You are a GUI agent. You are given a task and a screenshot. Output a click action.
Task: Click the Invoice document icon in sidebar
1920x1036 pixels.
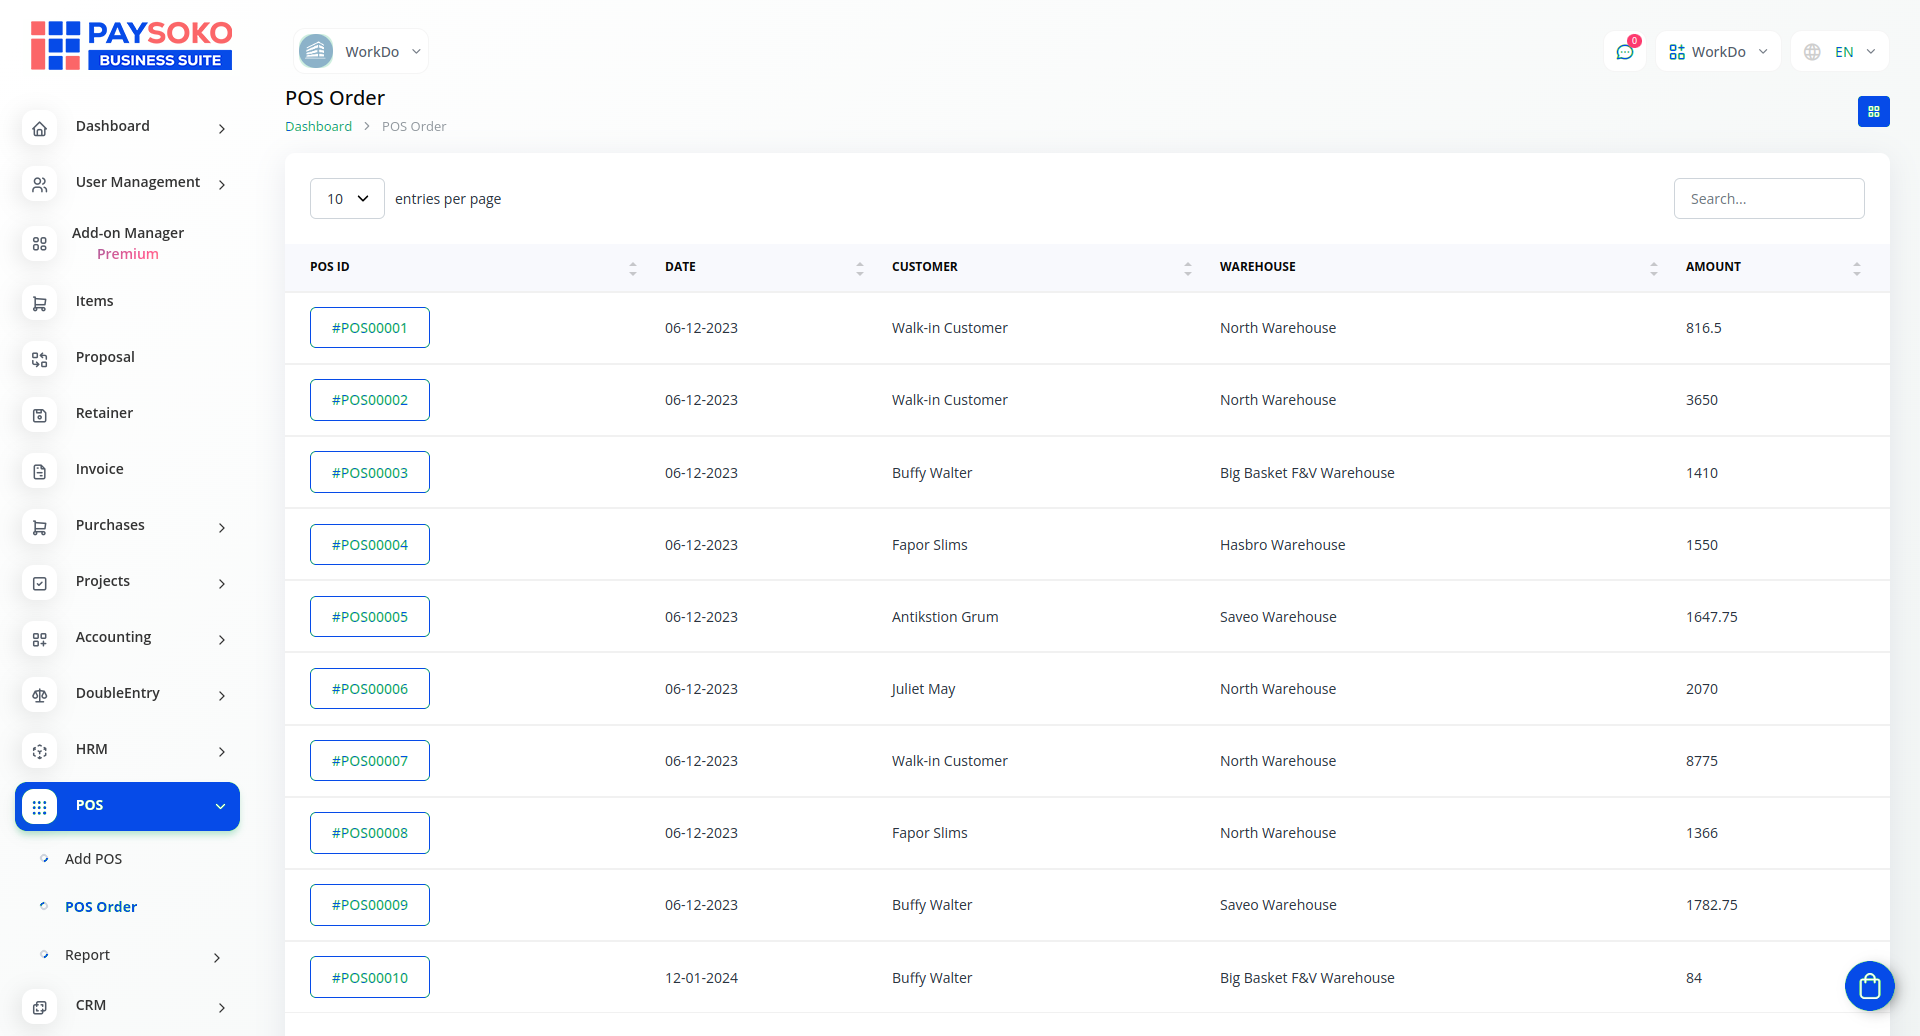(40, 472)
